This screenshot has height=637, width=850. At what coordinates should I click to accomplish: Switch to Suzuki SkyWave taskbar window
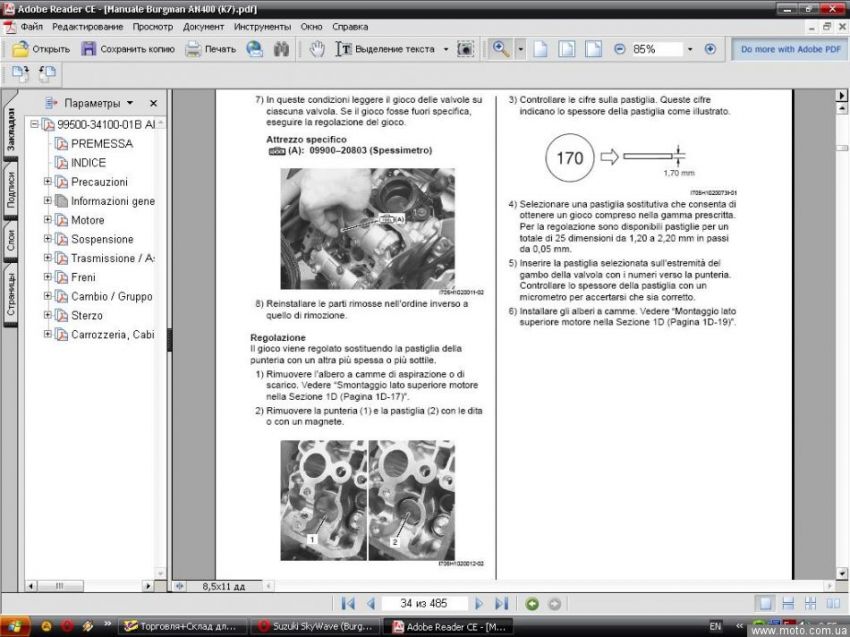pos(314,626)
